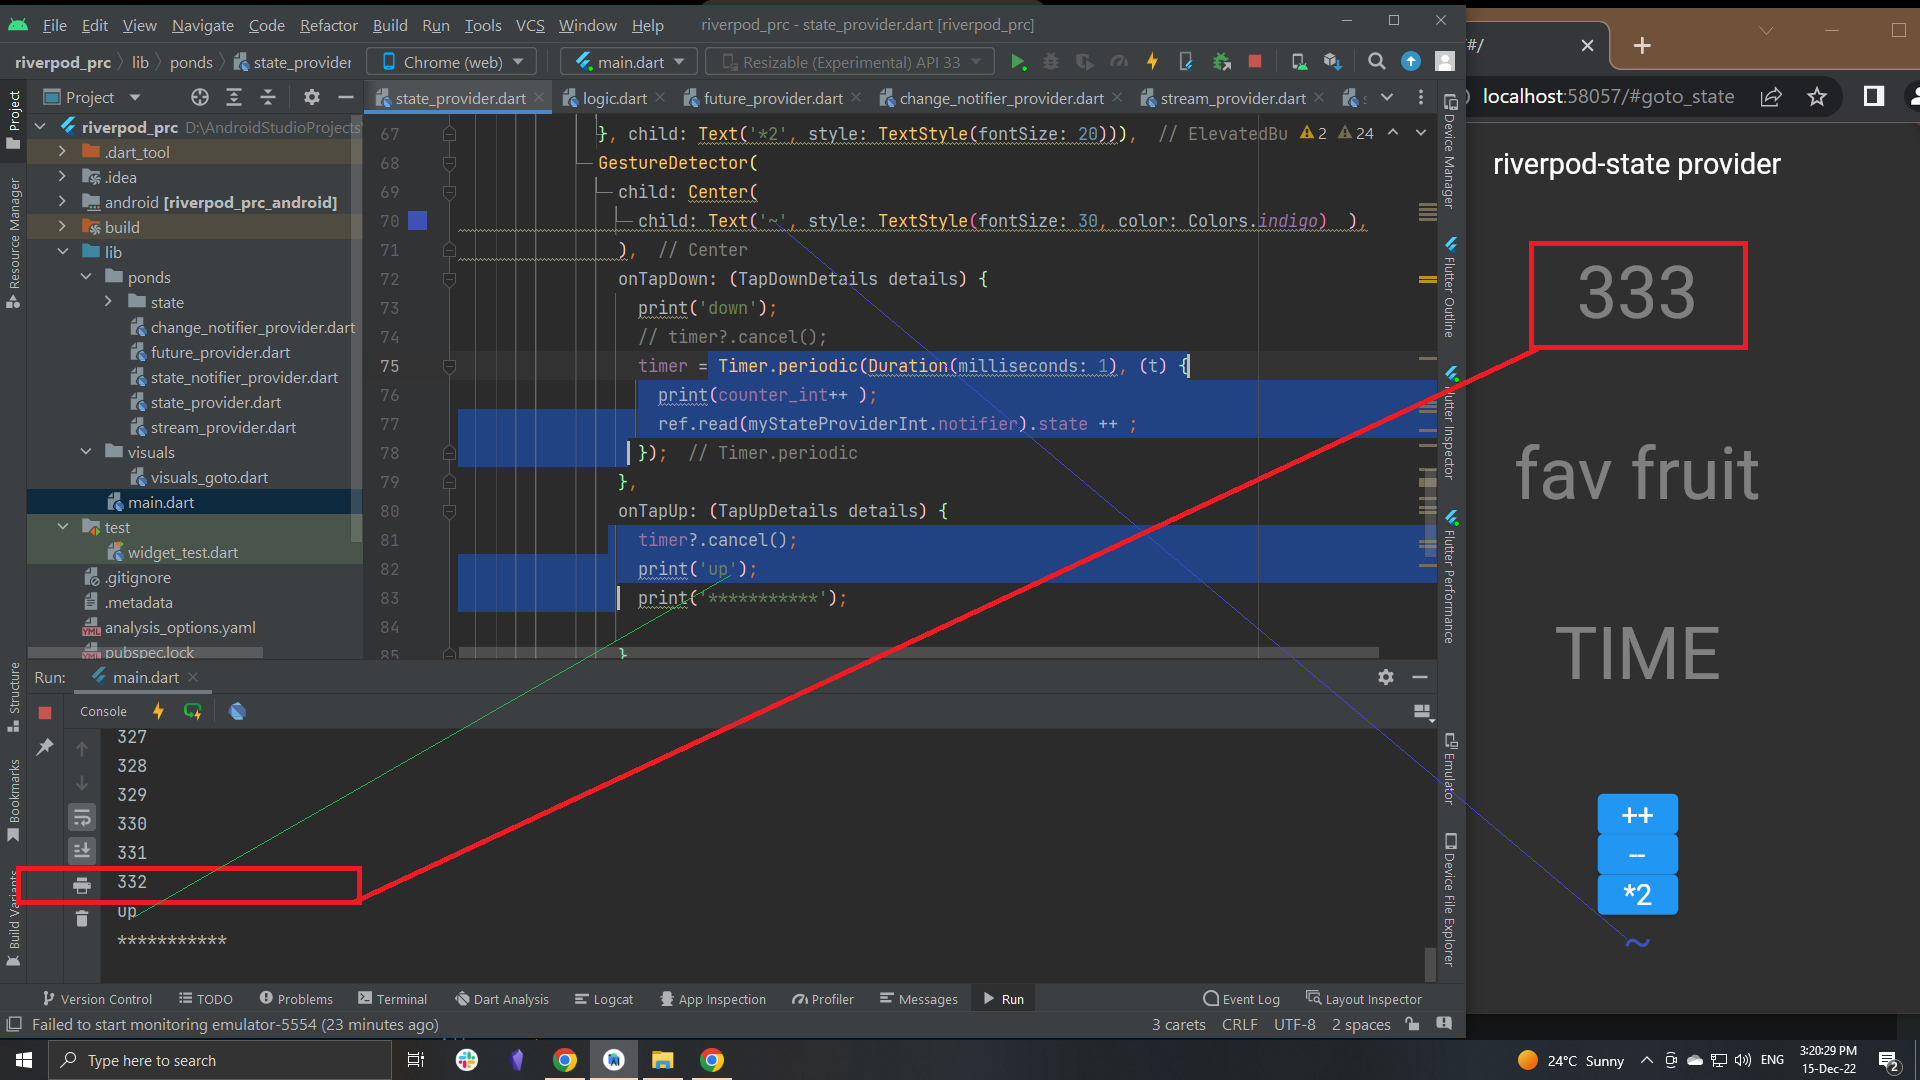Viewport: 1920px width, 1080px height.
Task: Open Search Everywhere magnifier icon
Action: pyautogui.click(x=1377, y=62)
